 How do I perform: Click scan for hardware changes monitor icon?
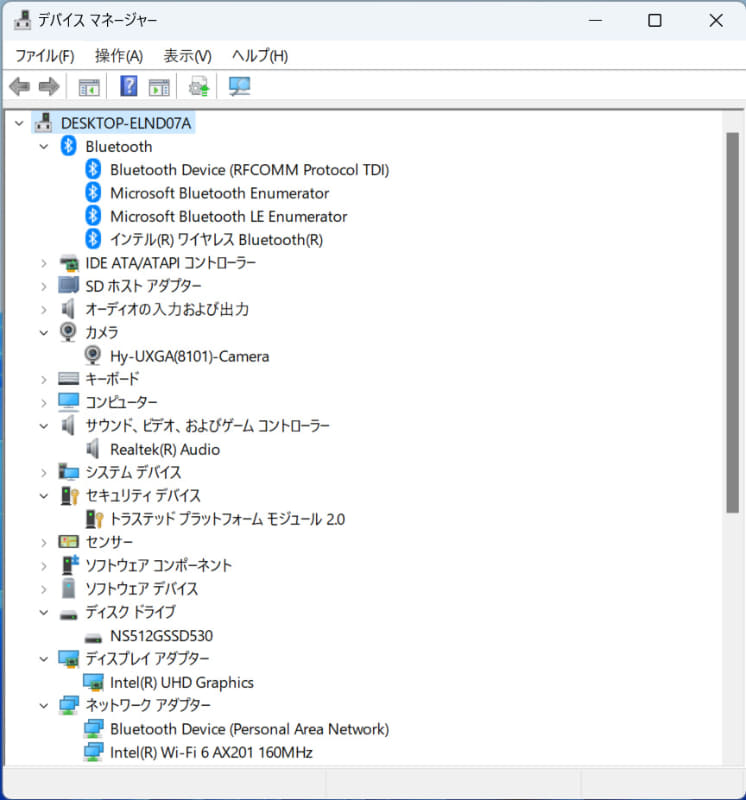coord(239,86)
